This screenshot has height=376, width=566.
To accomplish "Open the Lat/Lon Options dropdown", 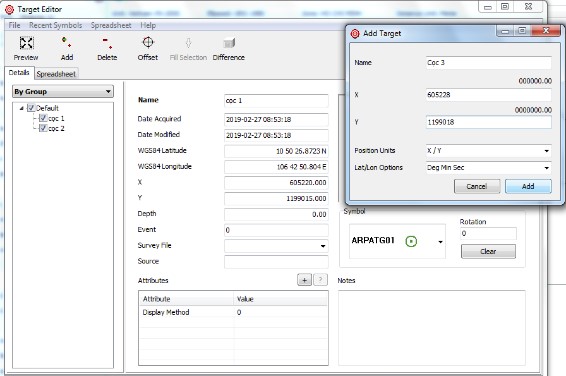I will point(488,168).
